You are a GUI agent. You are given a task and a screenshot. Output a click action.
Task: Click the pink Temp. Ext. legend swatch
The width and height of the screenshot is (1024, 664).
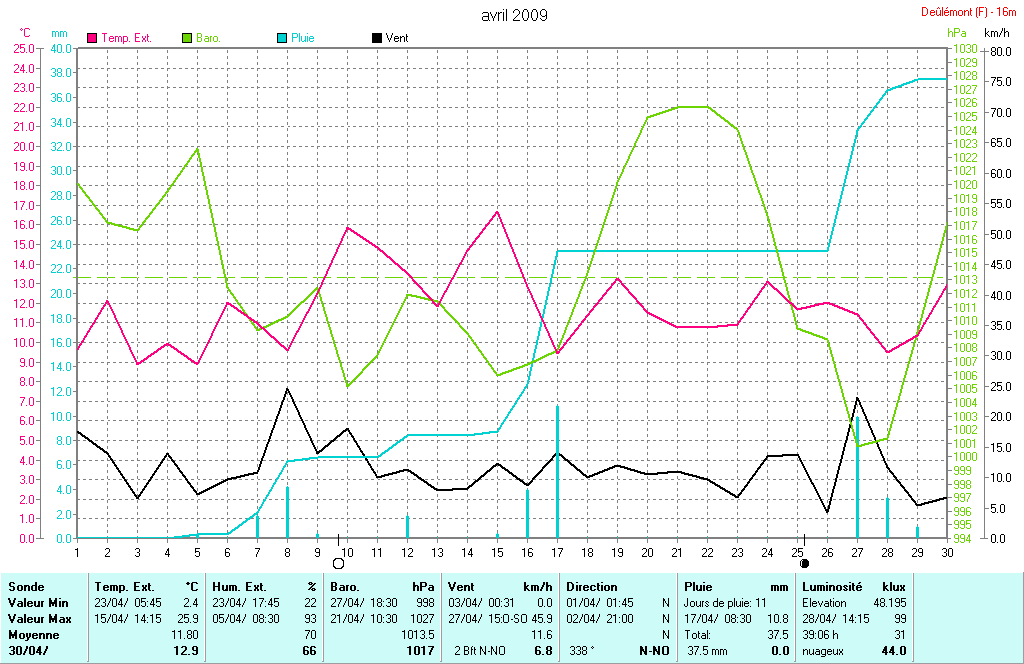94,38
